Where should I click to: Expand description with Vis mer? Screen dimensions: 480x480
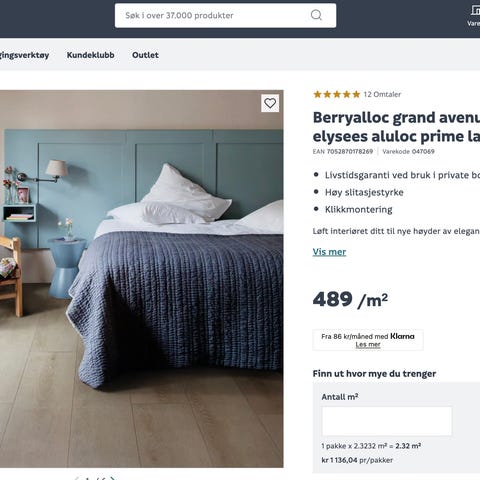coord(329,252)
